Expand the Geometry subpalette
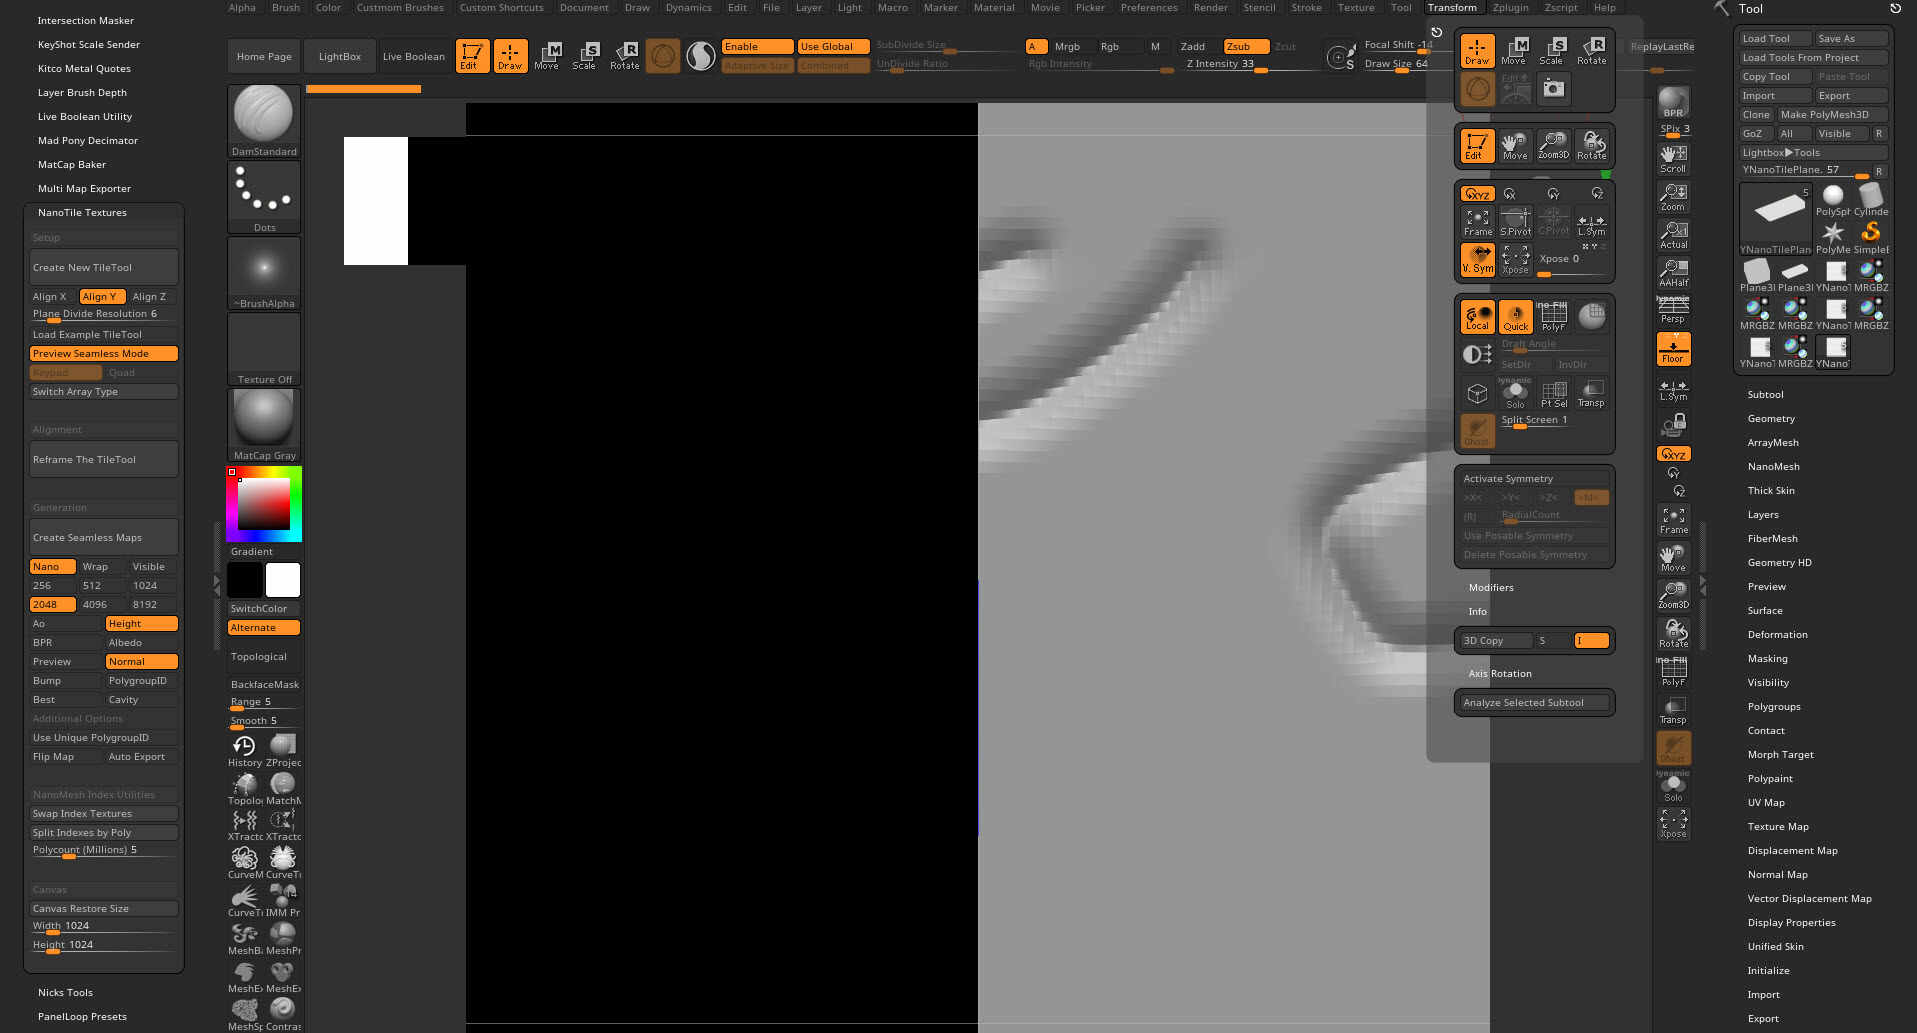Image resolution: width=1917 pixels, height=1033 pixels. click(x=1771, y=418)
